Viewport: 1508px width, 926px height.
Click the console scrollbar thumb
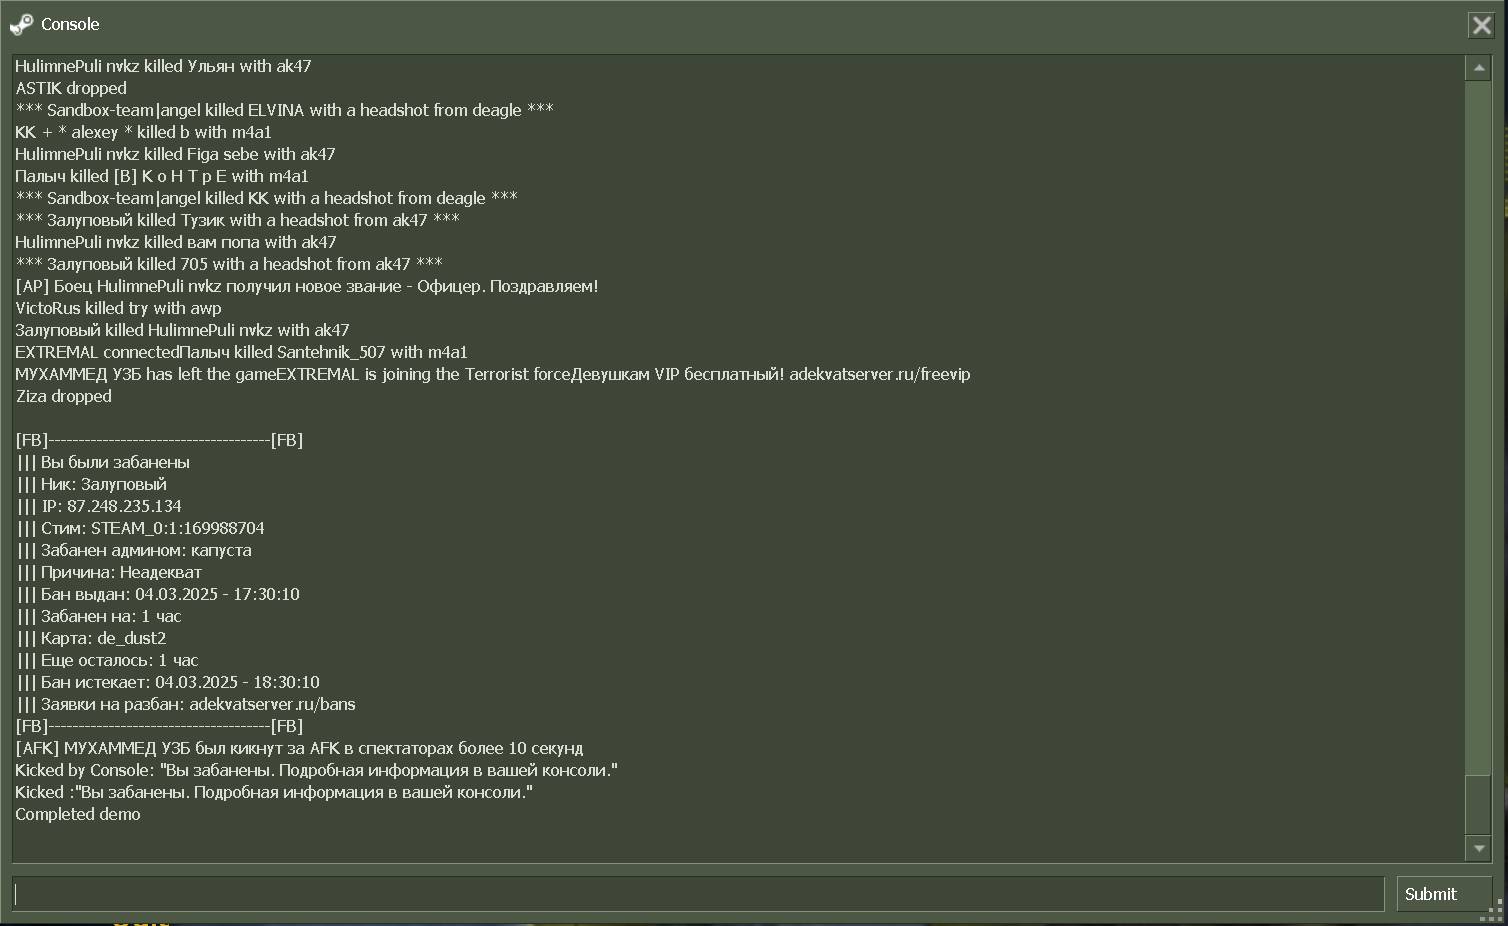click(x=1478, y=804)
